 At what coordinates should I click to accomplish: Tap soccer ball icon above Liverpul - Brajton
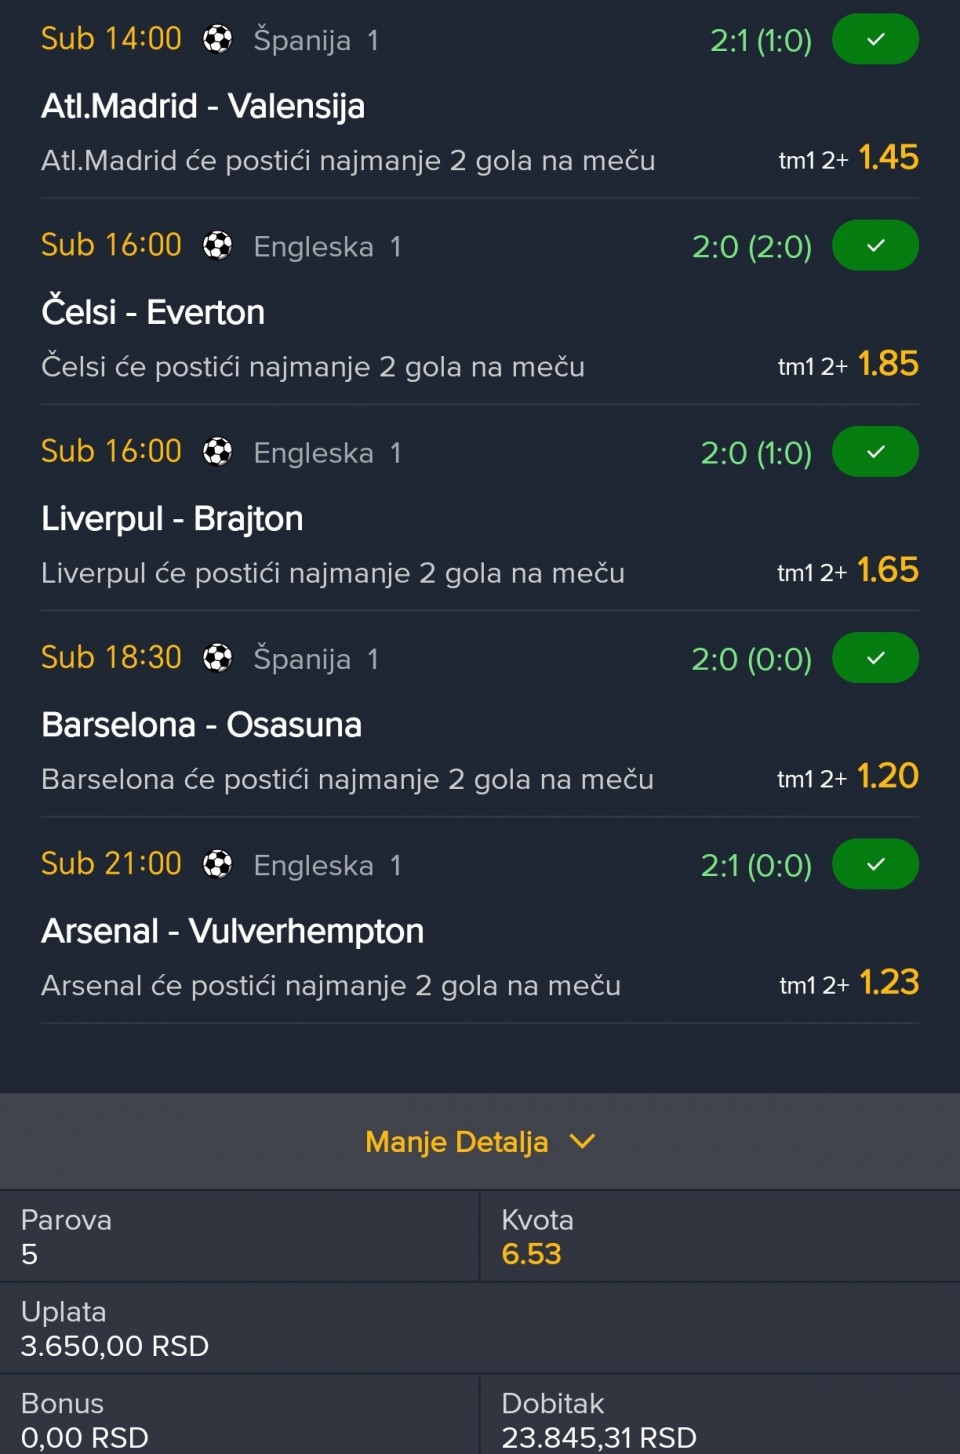(217, 452)
